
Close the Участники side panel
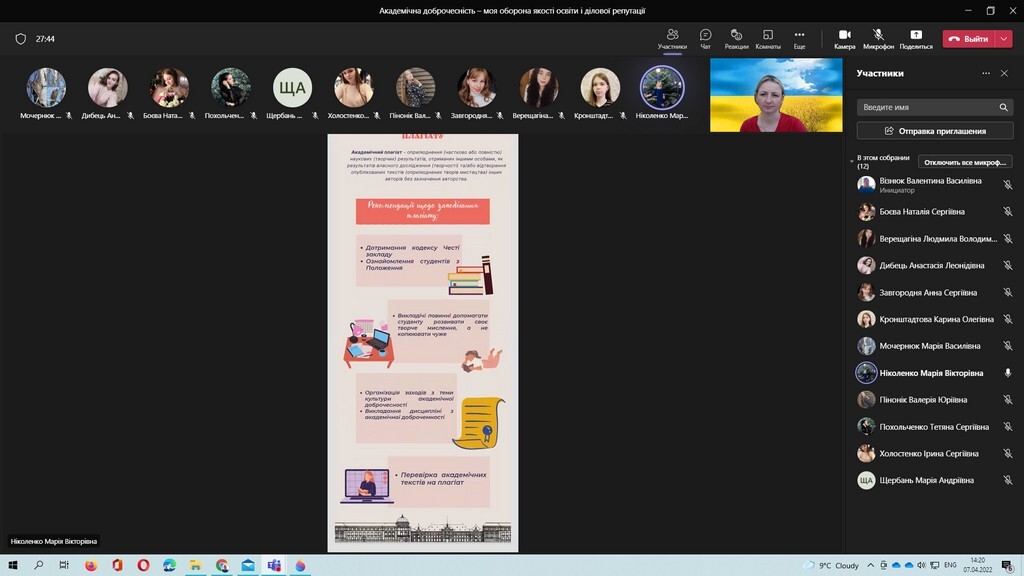(1005, 73)
